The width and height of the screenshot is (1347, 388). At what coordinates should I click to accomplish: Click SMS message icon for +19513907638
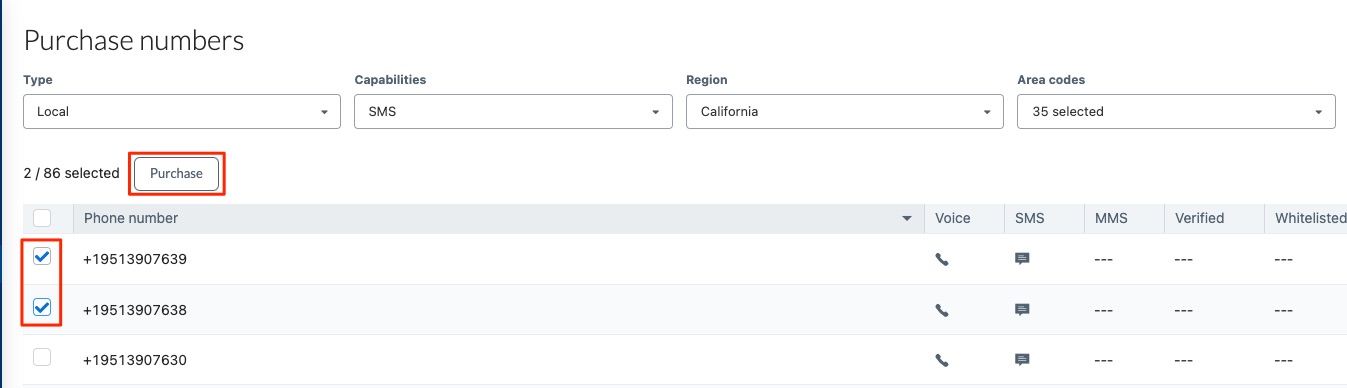coord(1022,310)
